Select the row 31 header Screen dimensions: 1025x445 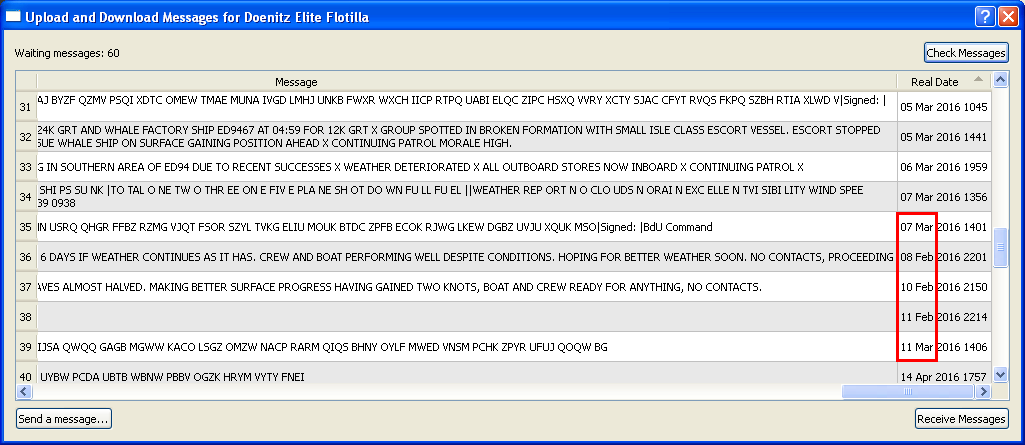pos(25,106)
